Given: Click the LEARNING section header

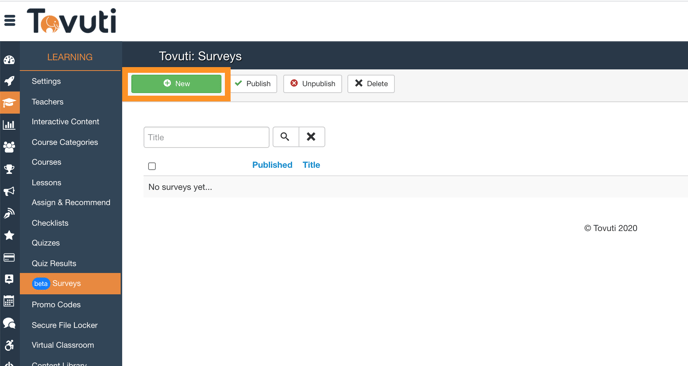Looking at the screenshot, I should (x=70, y=57).
